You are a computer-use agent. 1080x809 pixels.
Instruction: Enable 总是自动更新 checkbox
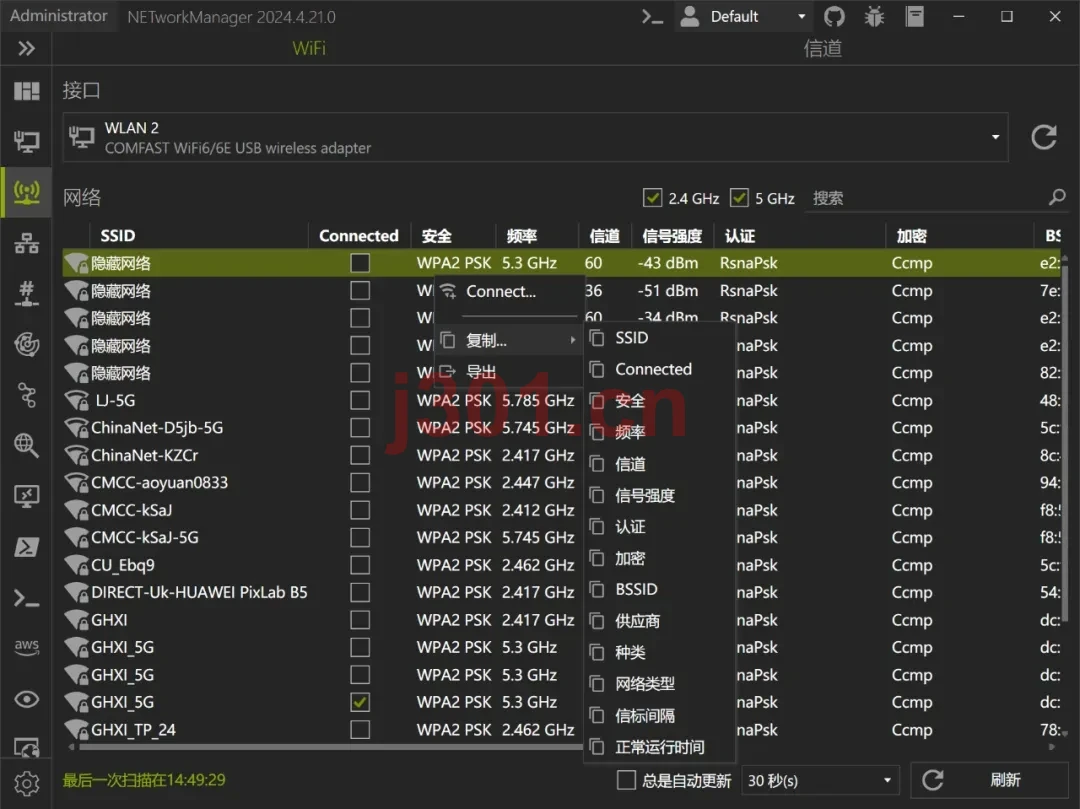coord(626,780)
